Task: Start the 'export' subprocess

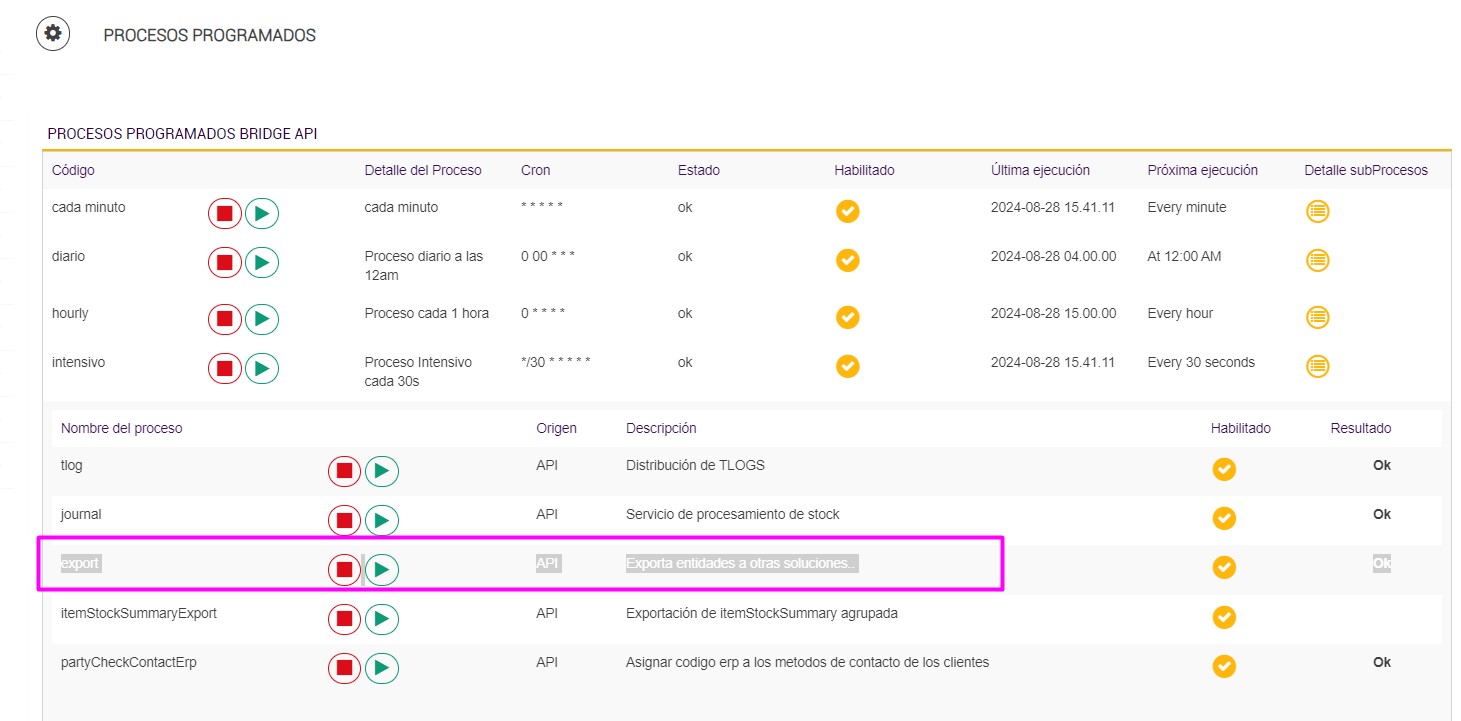Action: [x=381, y=569]
